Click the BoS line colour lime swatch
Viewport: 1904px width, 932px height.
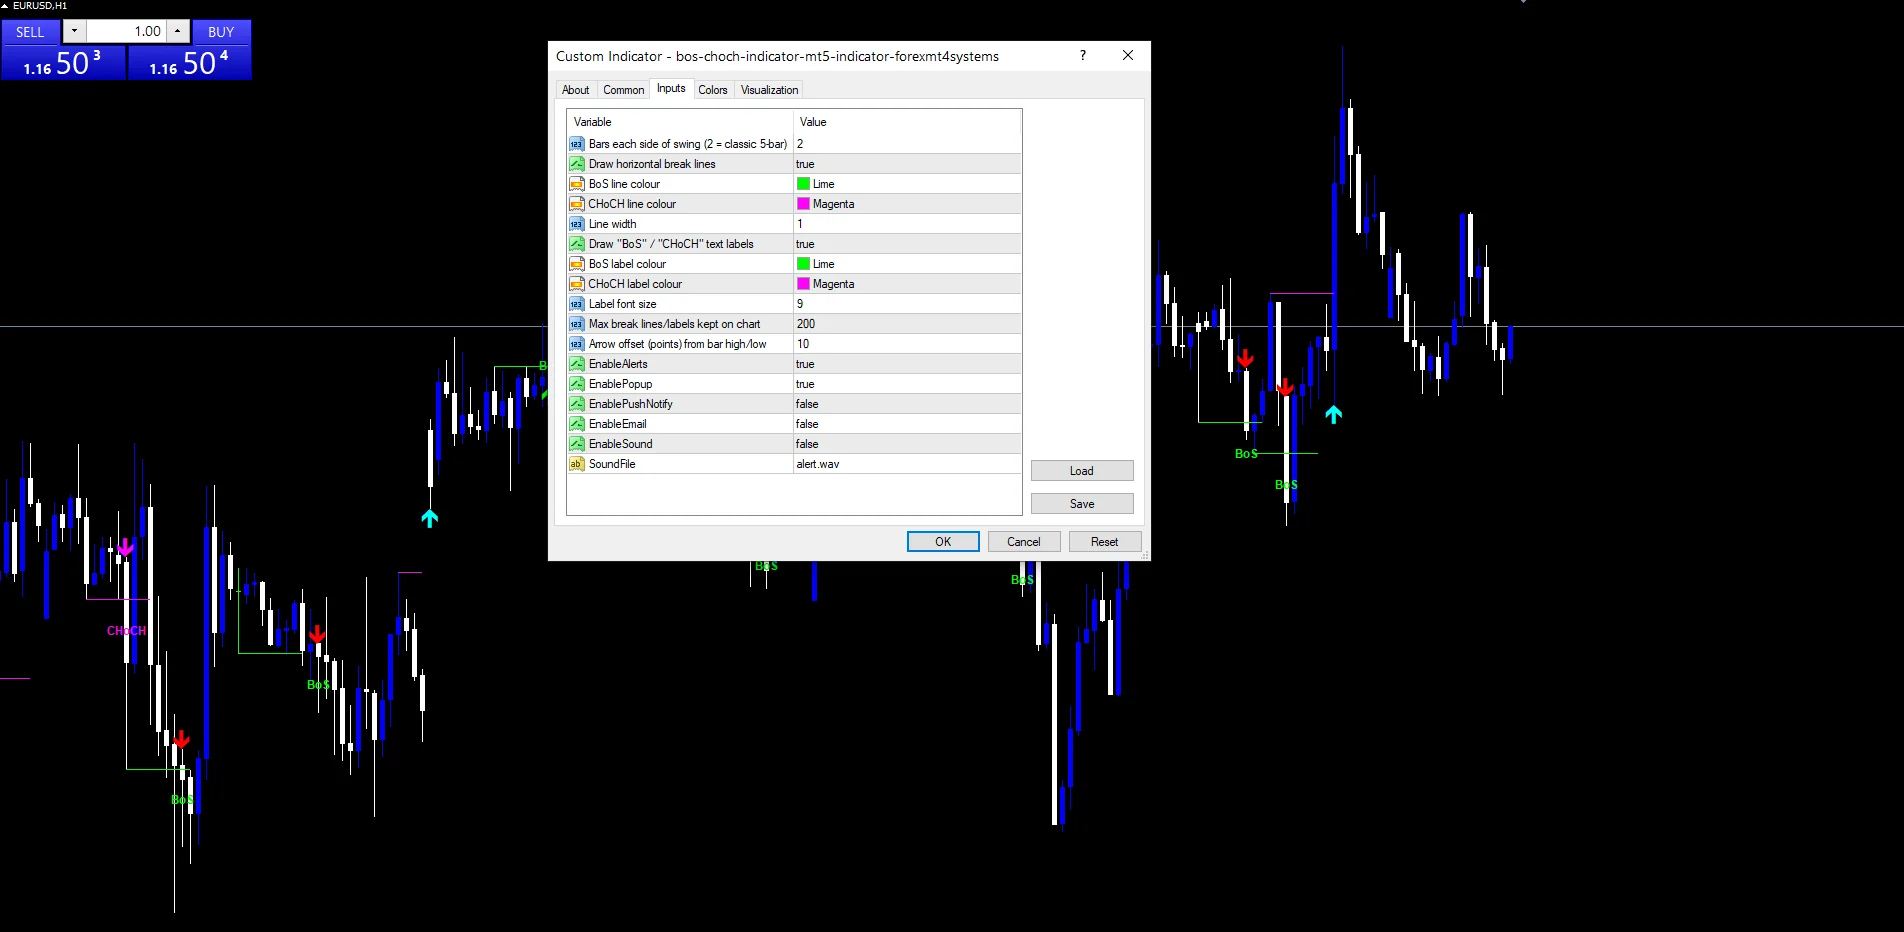pos(803,184)
